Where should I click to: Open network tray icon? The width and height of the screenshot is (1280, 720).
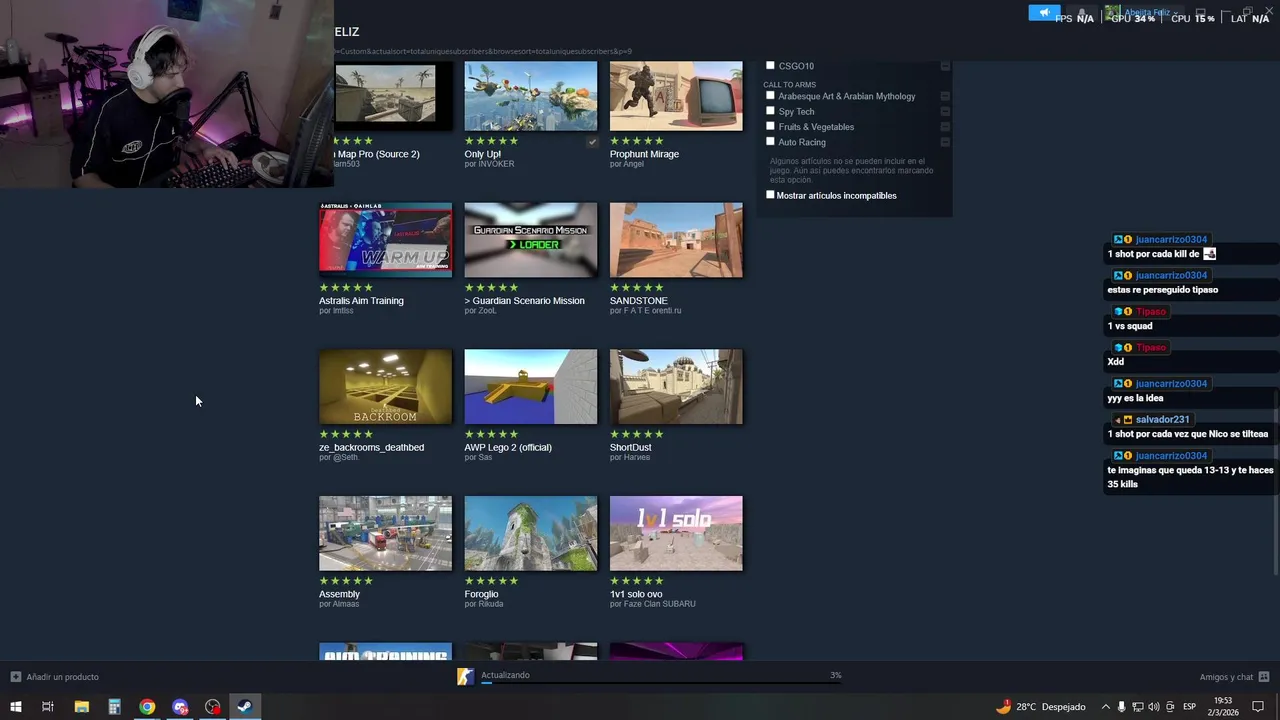tap(1138, 707)
